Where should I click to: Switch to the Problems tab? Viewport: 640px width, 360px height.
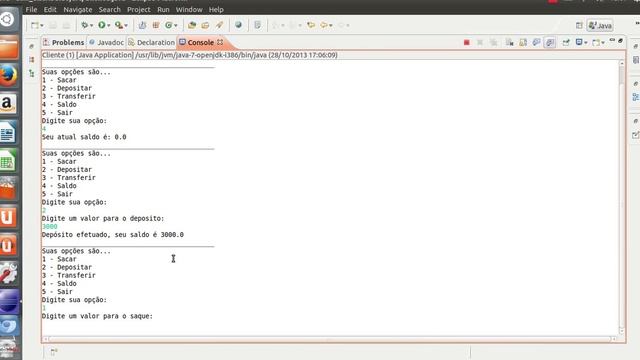(x=64, y=42)
